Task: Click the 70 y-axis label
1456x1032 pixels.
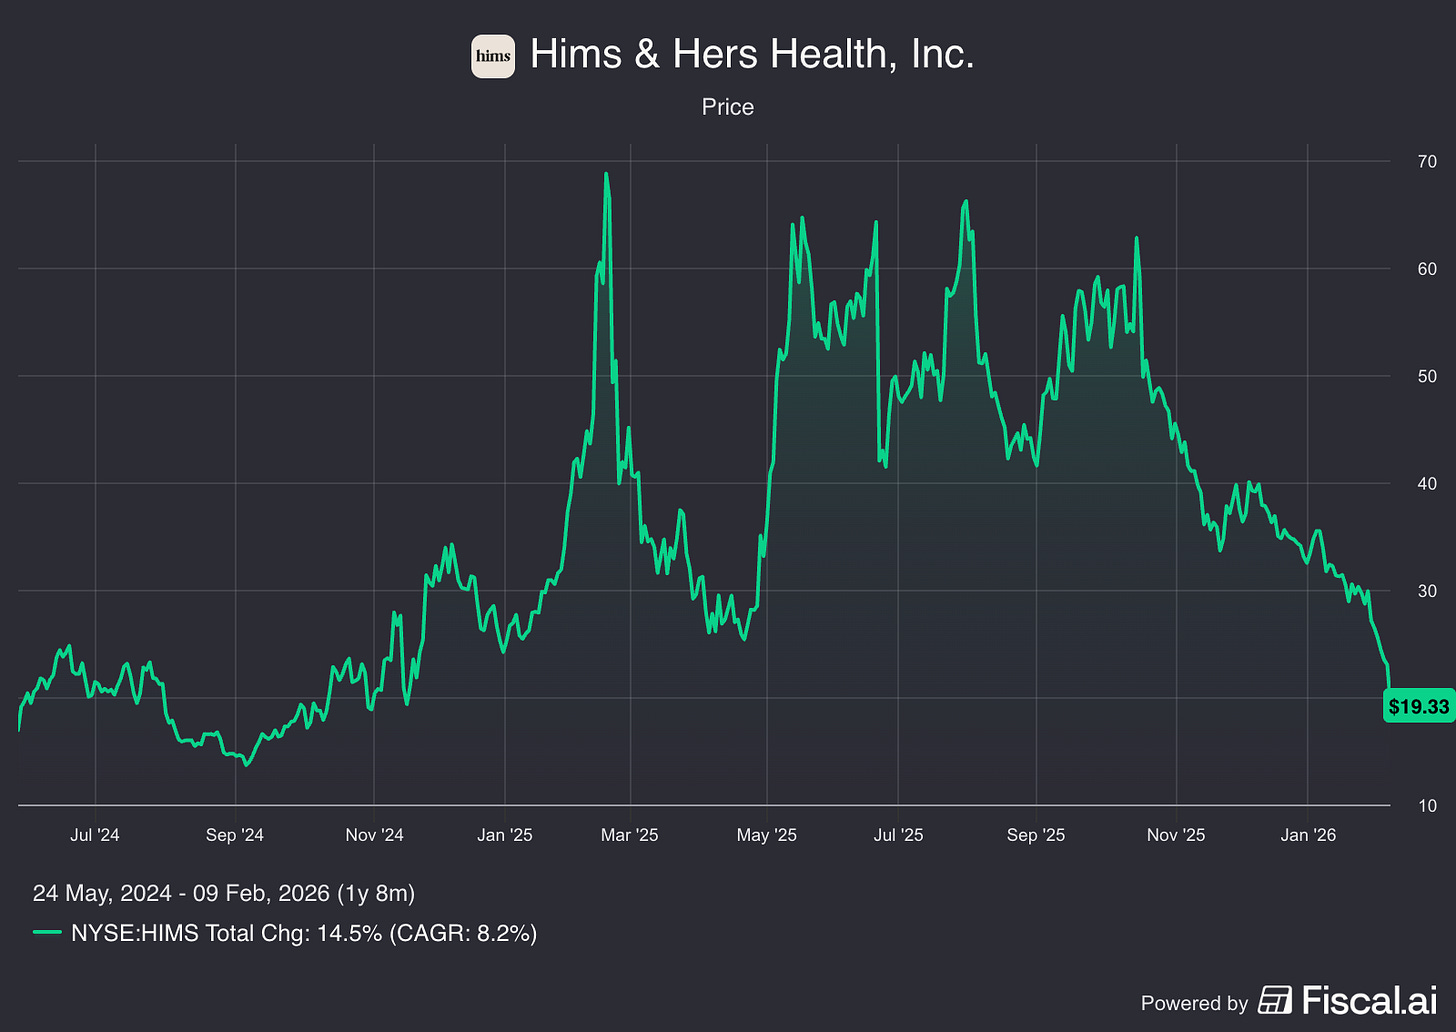Action: (x=1427, y=162)
